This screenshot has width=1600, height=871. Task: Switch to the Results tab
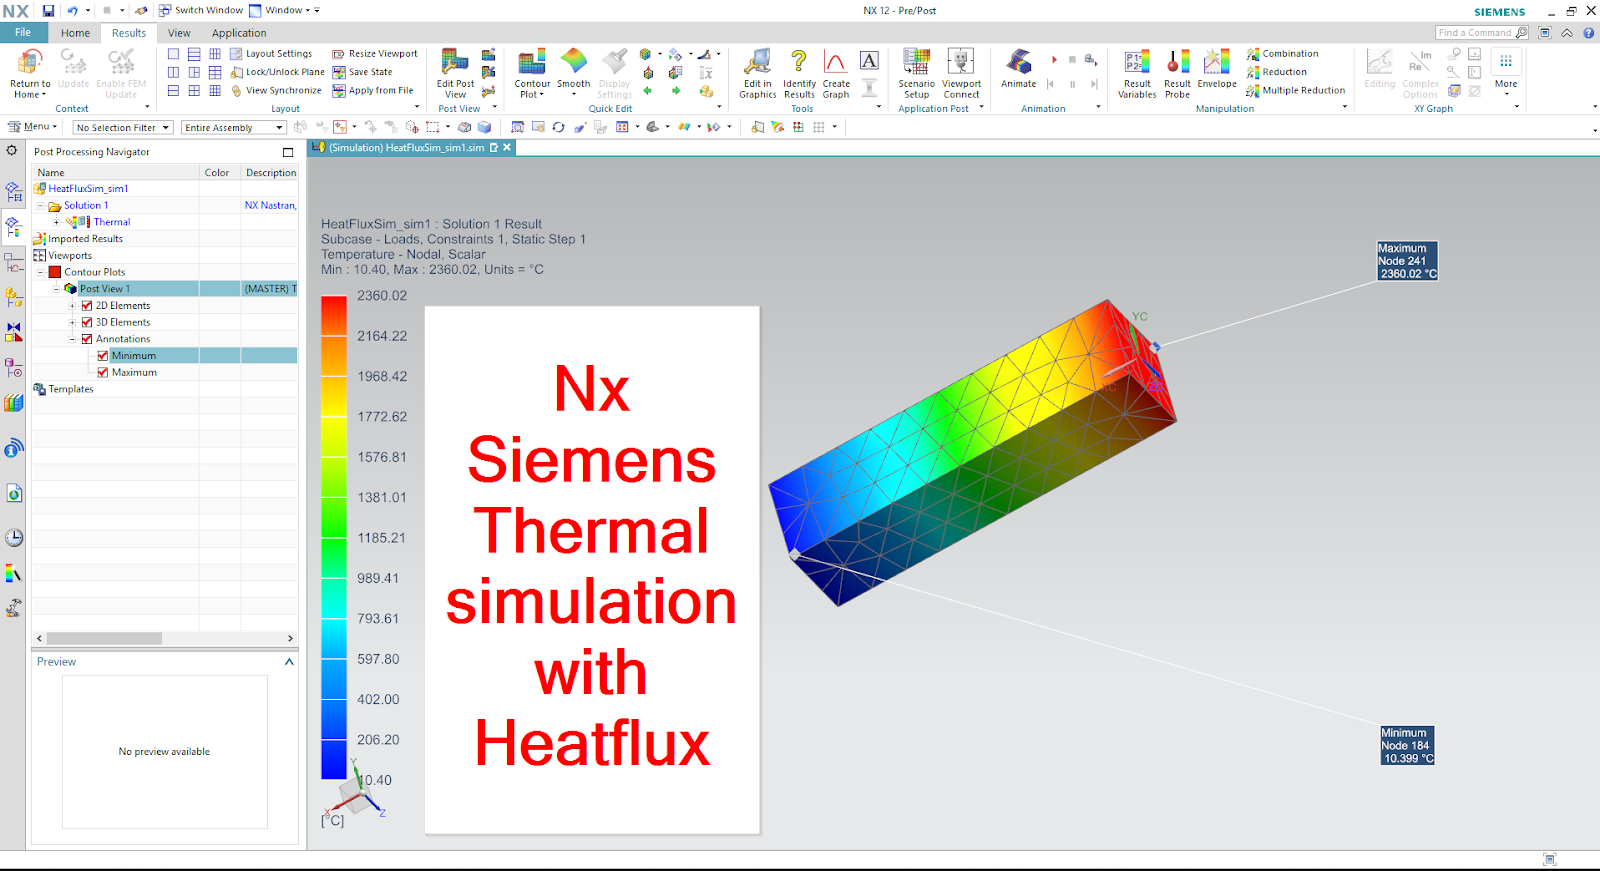click(x=129, y=33)
